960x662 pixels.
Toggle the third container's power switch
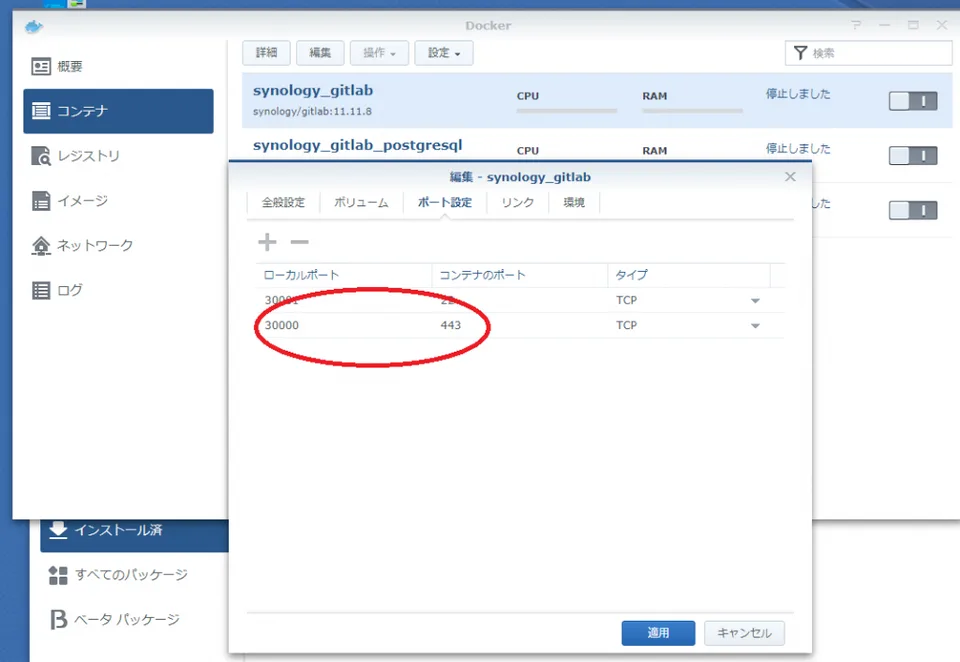[913, 210]
